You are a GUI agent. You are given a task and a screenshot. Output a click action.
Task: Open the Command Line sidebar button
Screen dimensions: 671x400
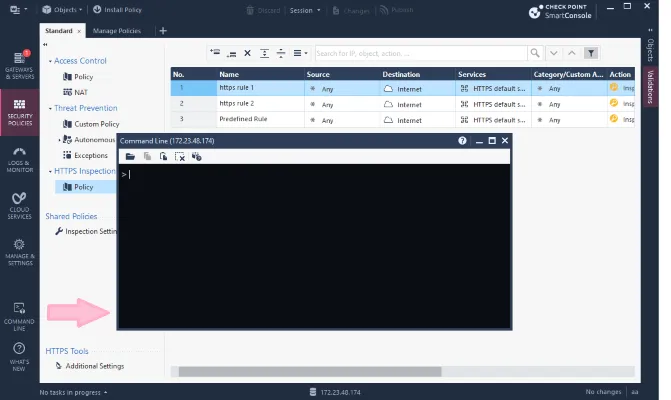coord(19,317)
